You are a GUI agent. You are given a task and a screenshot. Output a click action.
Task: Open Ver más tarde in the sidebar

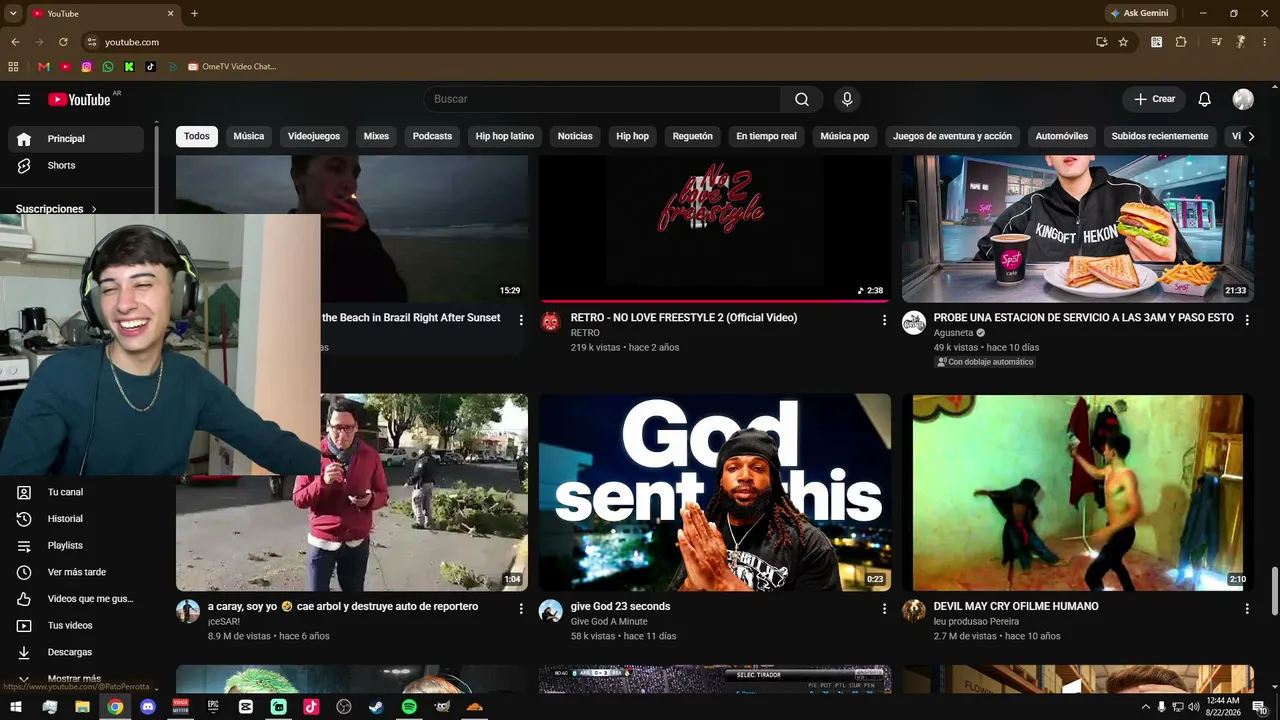pyautogui.click(x=76, y=572)
